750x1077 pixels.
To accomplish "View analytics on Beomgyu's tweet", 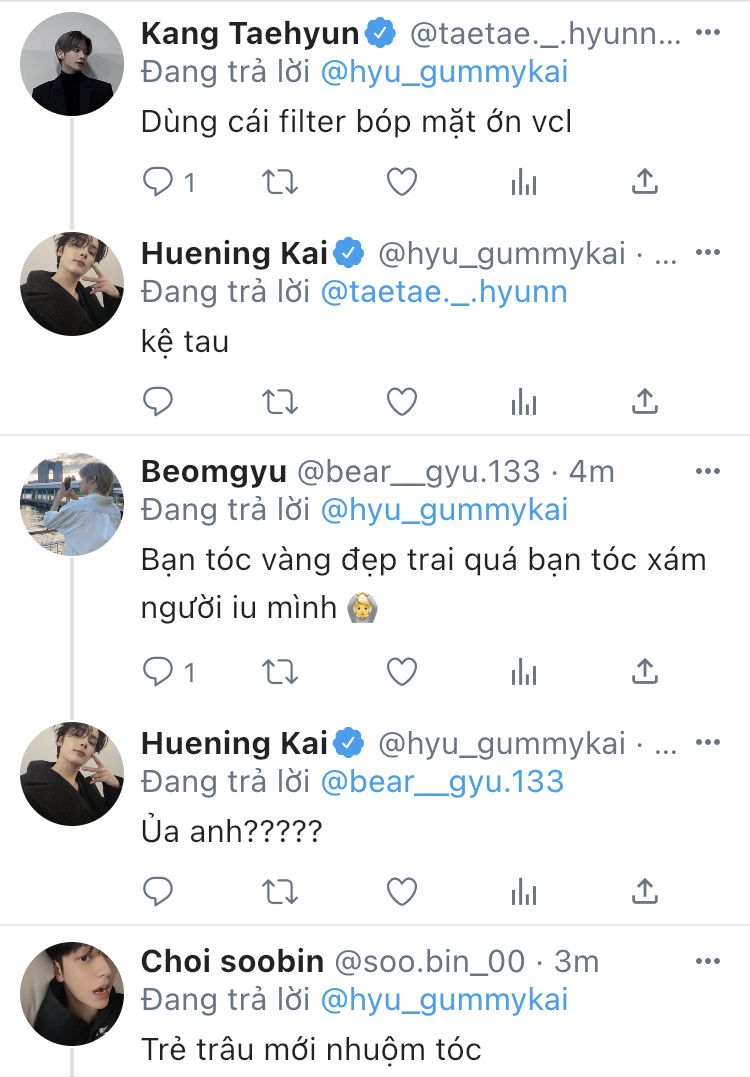I will [524, 671].
